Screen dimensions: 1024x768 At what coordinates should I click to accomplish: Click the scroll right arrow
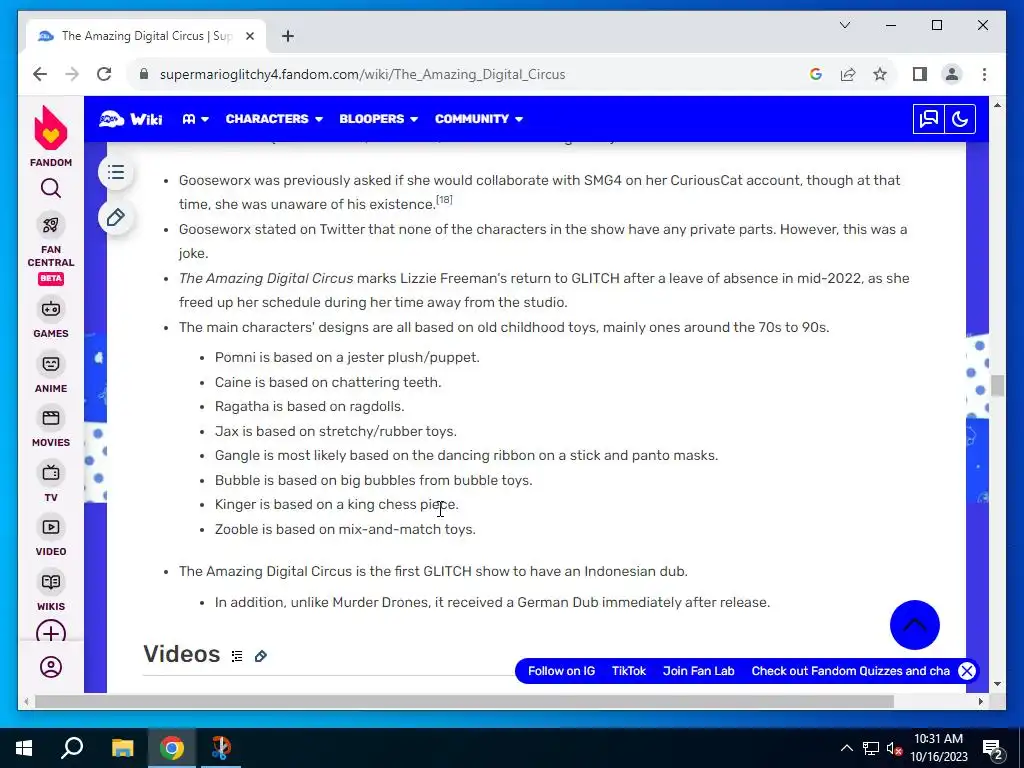tap(980, 701)
